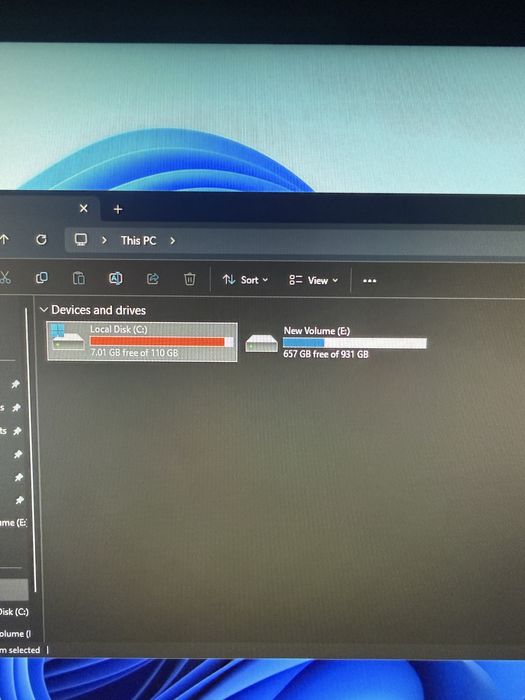The width and height of the screenshot is (525, 700).
Task: Expand chevron after This PC breadcrumb
Action: coord(172,241)
